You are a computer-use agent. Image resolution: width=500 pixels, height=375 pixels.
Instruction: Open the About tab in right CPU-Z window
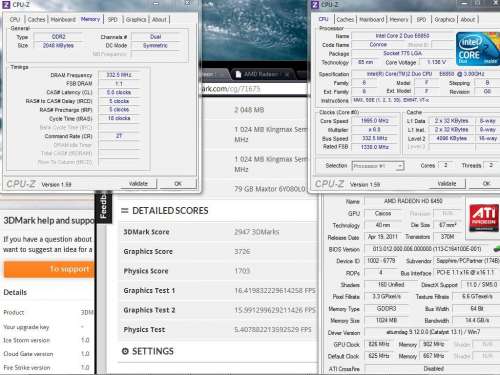pyautogui.click(x=468, y=20)
